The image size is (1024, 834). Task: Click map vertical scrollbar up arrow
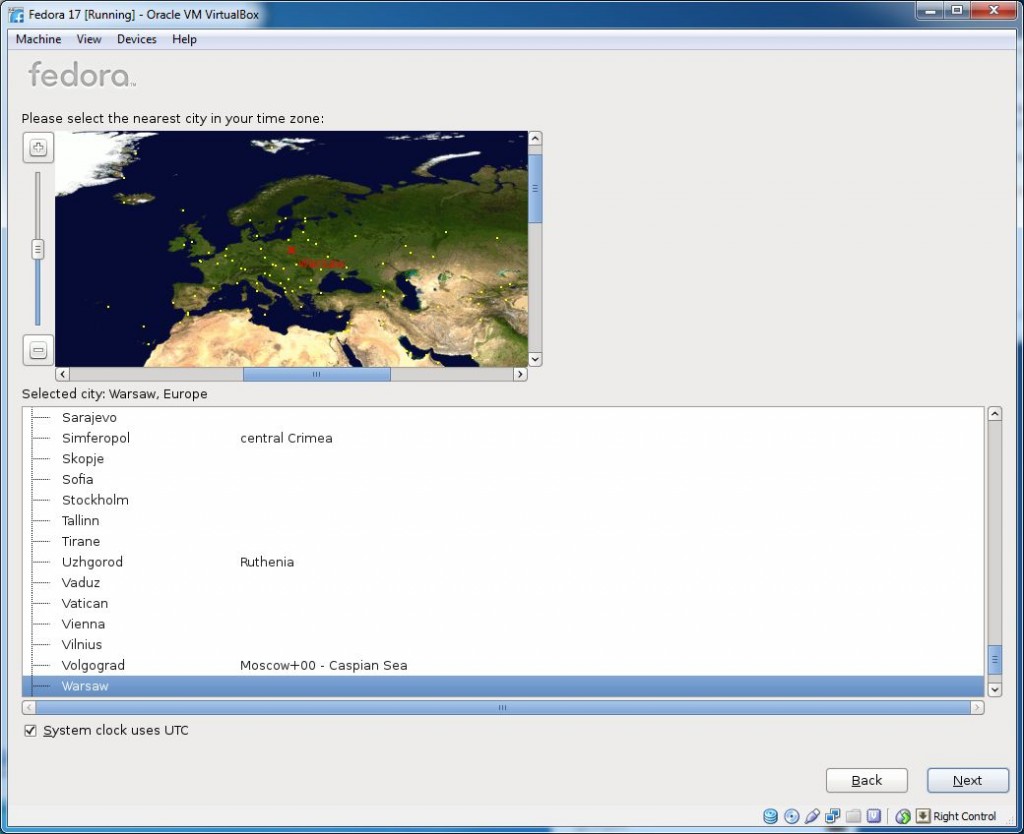[535, 138]
